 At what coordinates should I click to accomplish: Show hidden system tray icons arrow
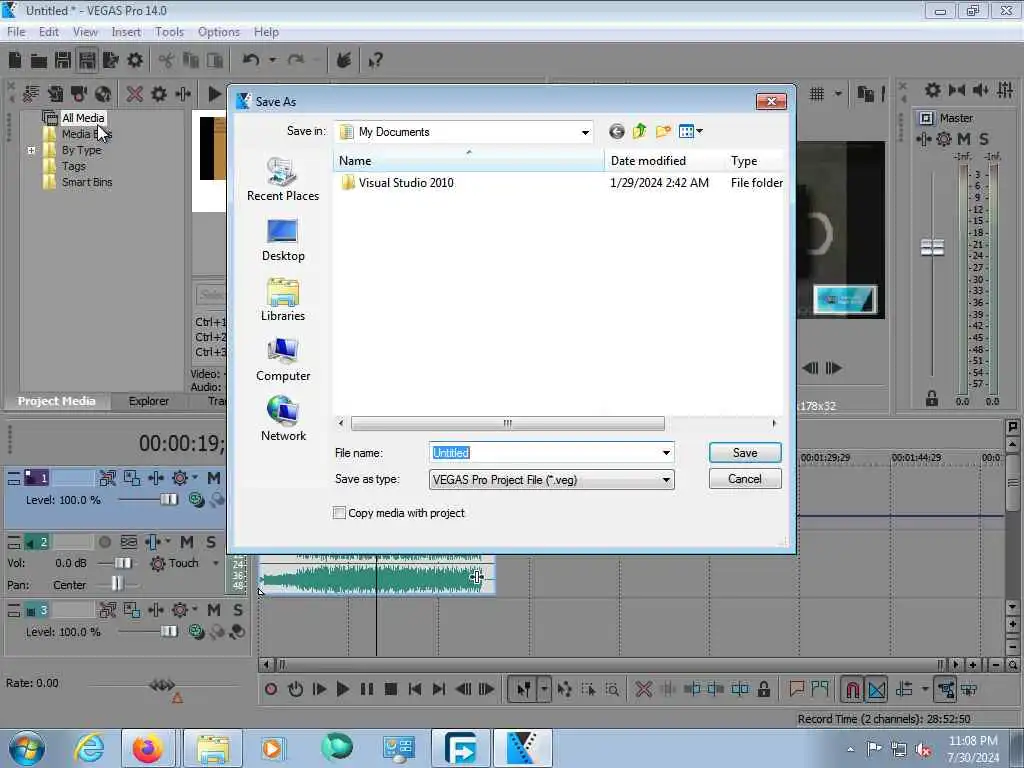(x=850, y=749)
